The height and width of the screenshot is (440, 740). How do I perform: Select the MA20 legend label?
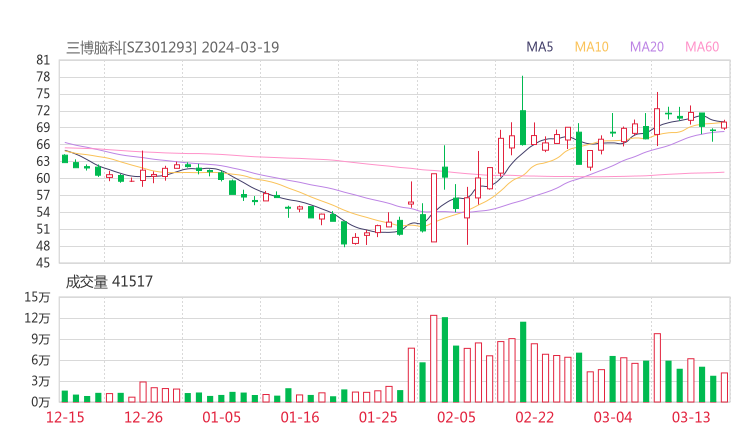tap(647, 47)
